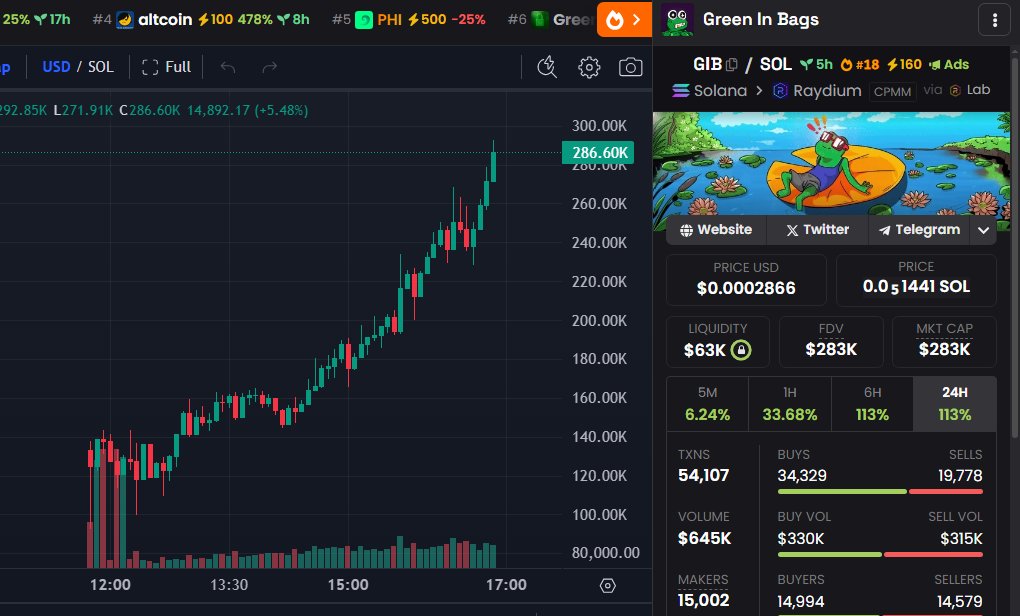The width and height of the screenshot is (1020, 616).
Task: Open the Telegram link
Action: [919, 230]
